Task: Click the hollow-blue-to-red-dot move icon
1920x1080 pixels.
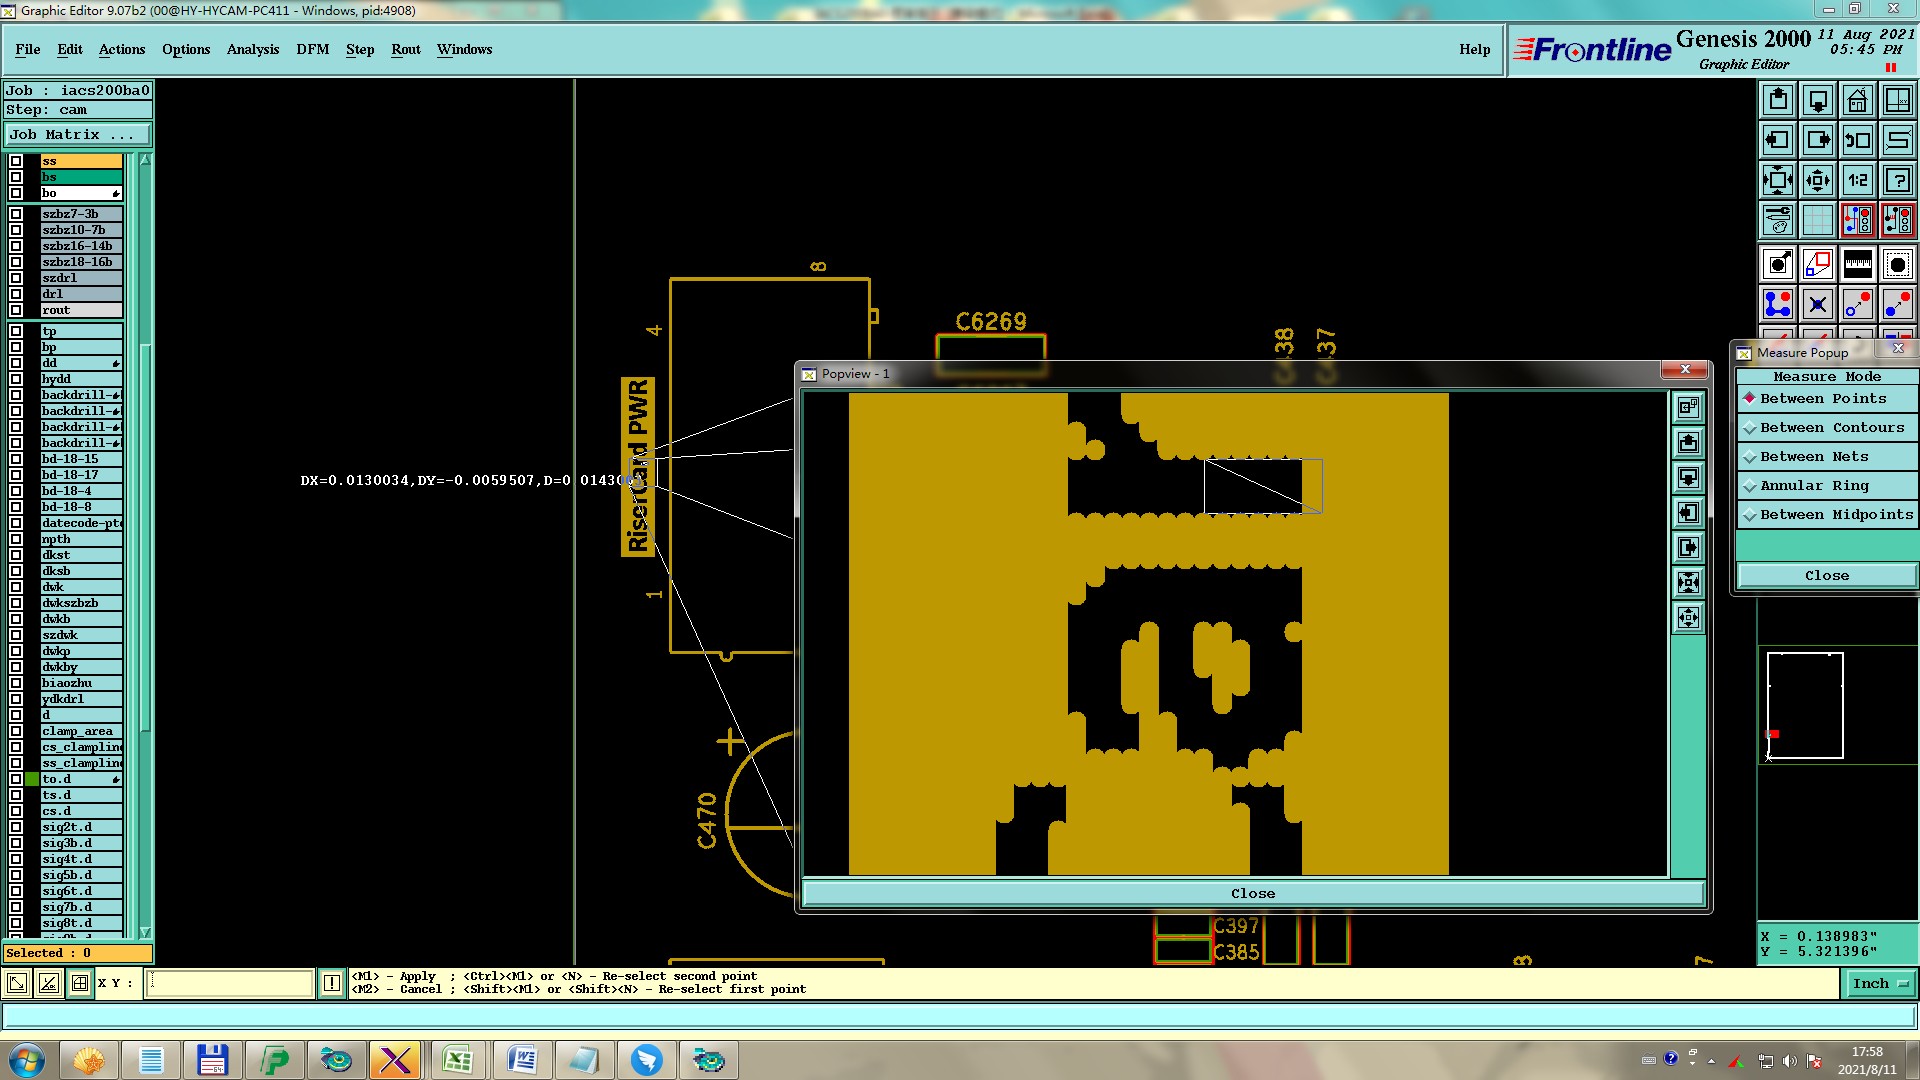Action: [x=1857, y=304]
